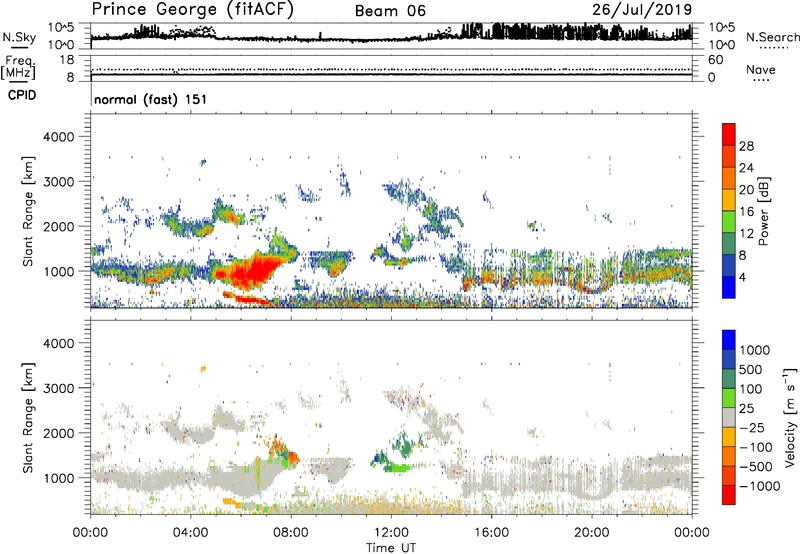Click the normal (fast) 151 mode text
This screenshot has width=800, height=554.
pyautogui.click(x=151, y=99)
